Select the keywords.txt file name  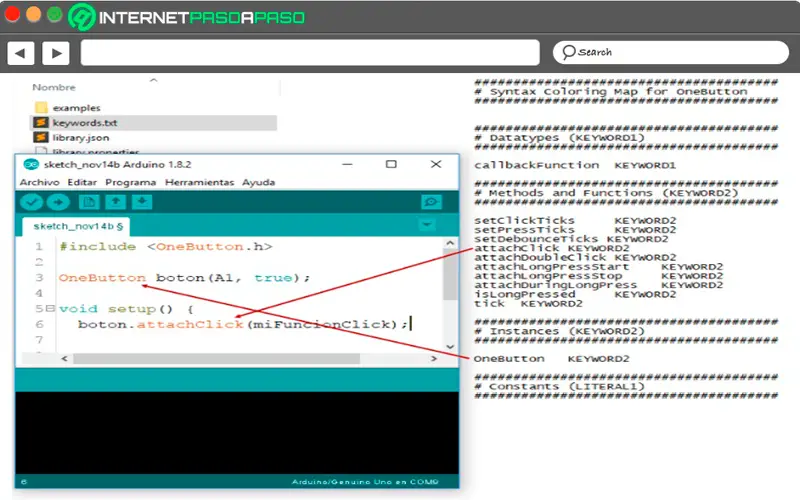coord(85,122)
